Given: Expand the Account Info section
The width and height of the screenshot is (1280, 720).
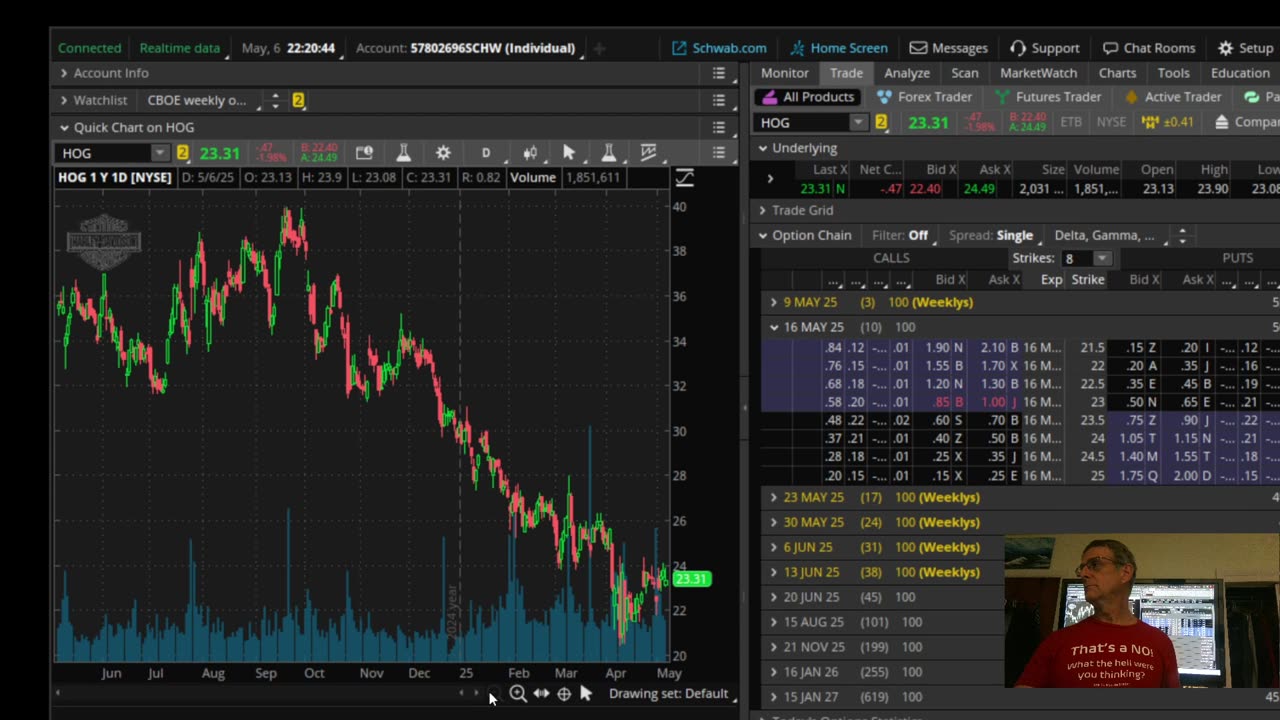Looking at the screenshot, I should 64,73.
